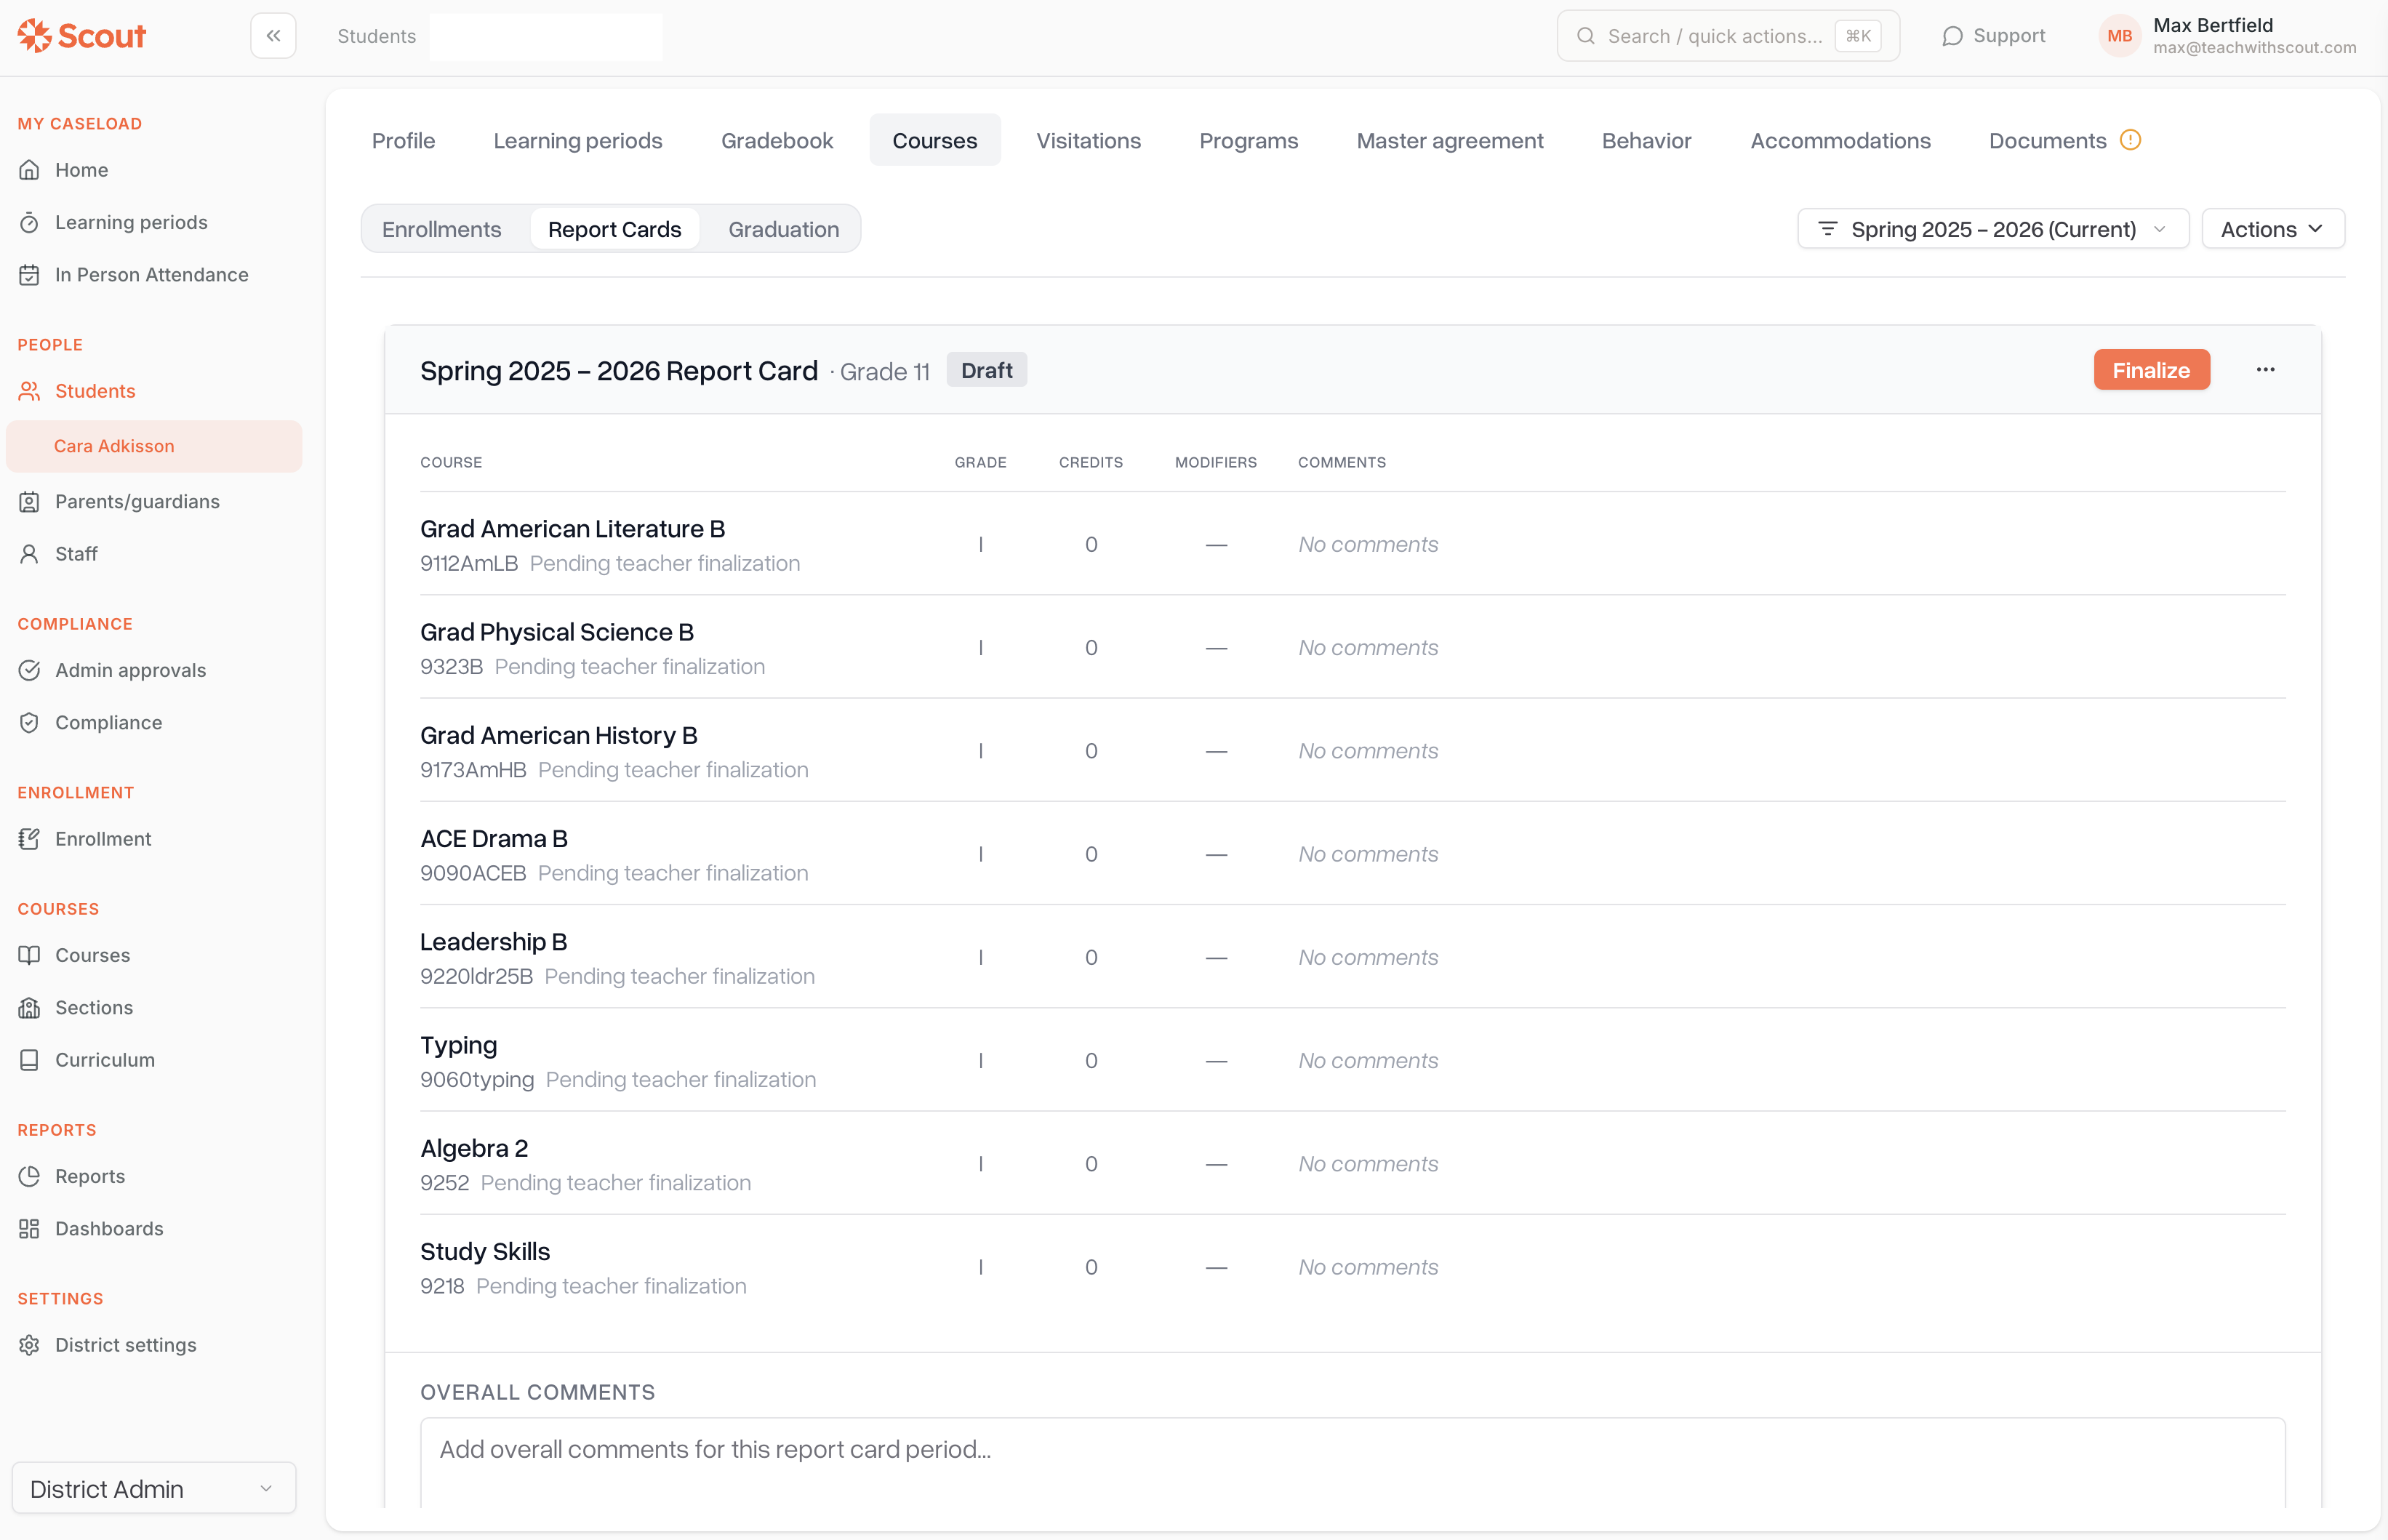
Task: Click the Home house icon
Action: point(30,170)
